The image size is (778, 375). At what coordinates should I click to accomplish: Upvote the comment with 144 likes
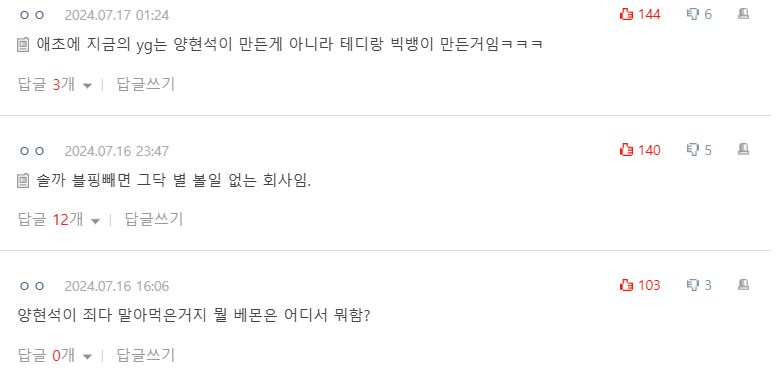coord(641,14)
